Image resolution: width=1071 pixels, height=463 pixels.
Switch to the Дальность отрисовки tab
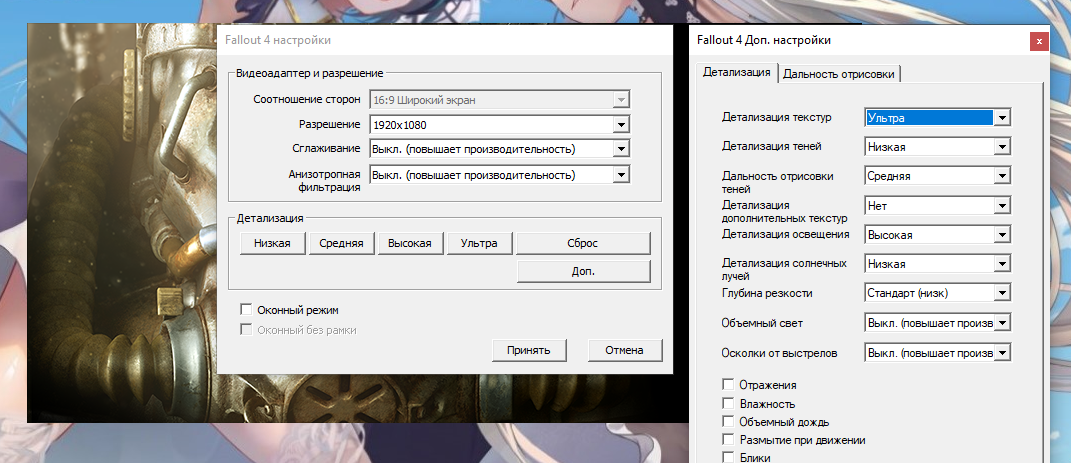840,73
